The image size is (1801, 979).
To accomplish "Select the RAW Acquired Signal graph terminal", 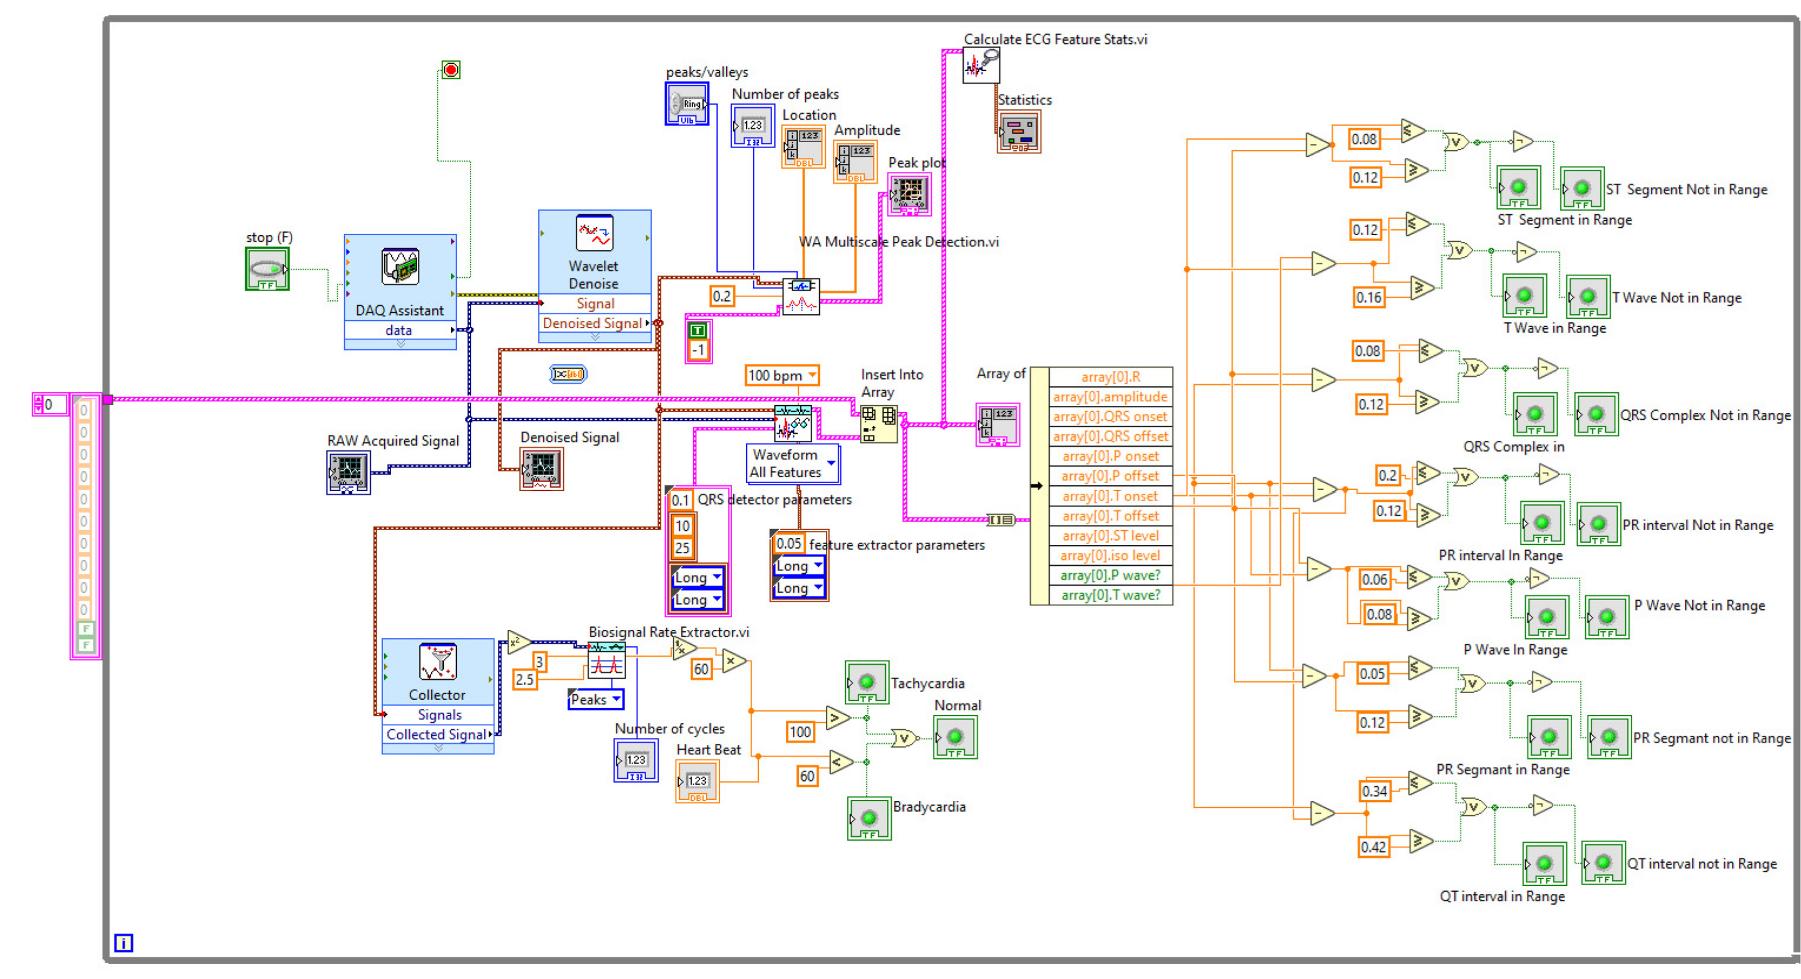I will point(348,472).
